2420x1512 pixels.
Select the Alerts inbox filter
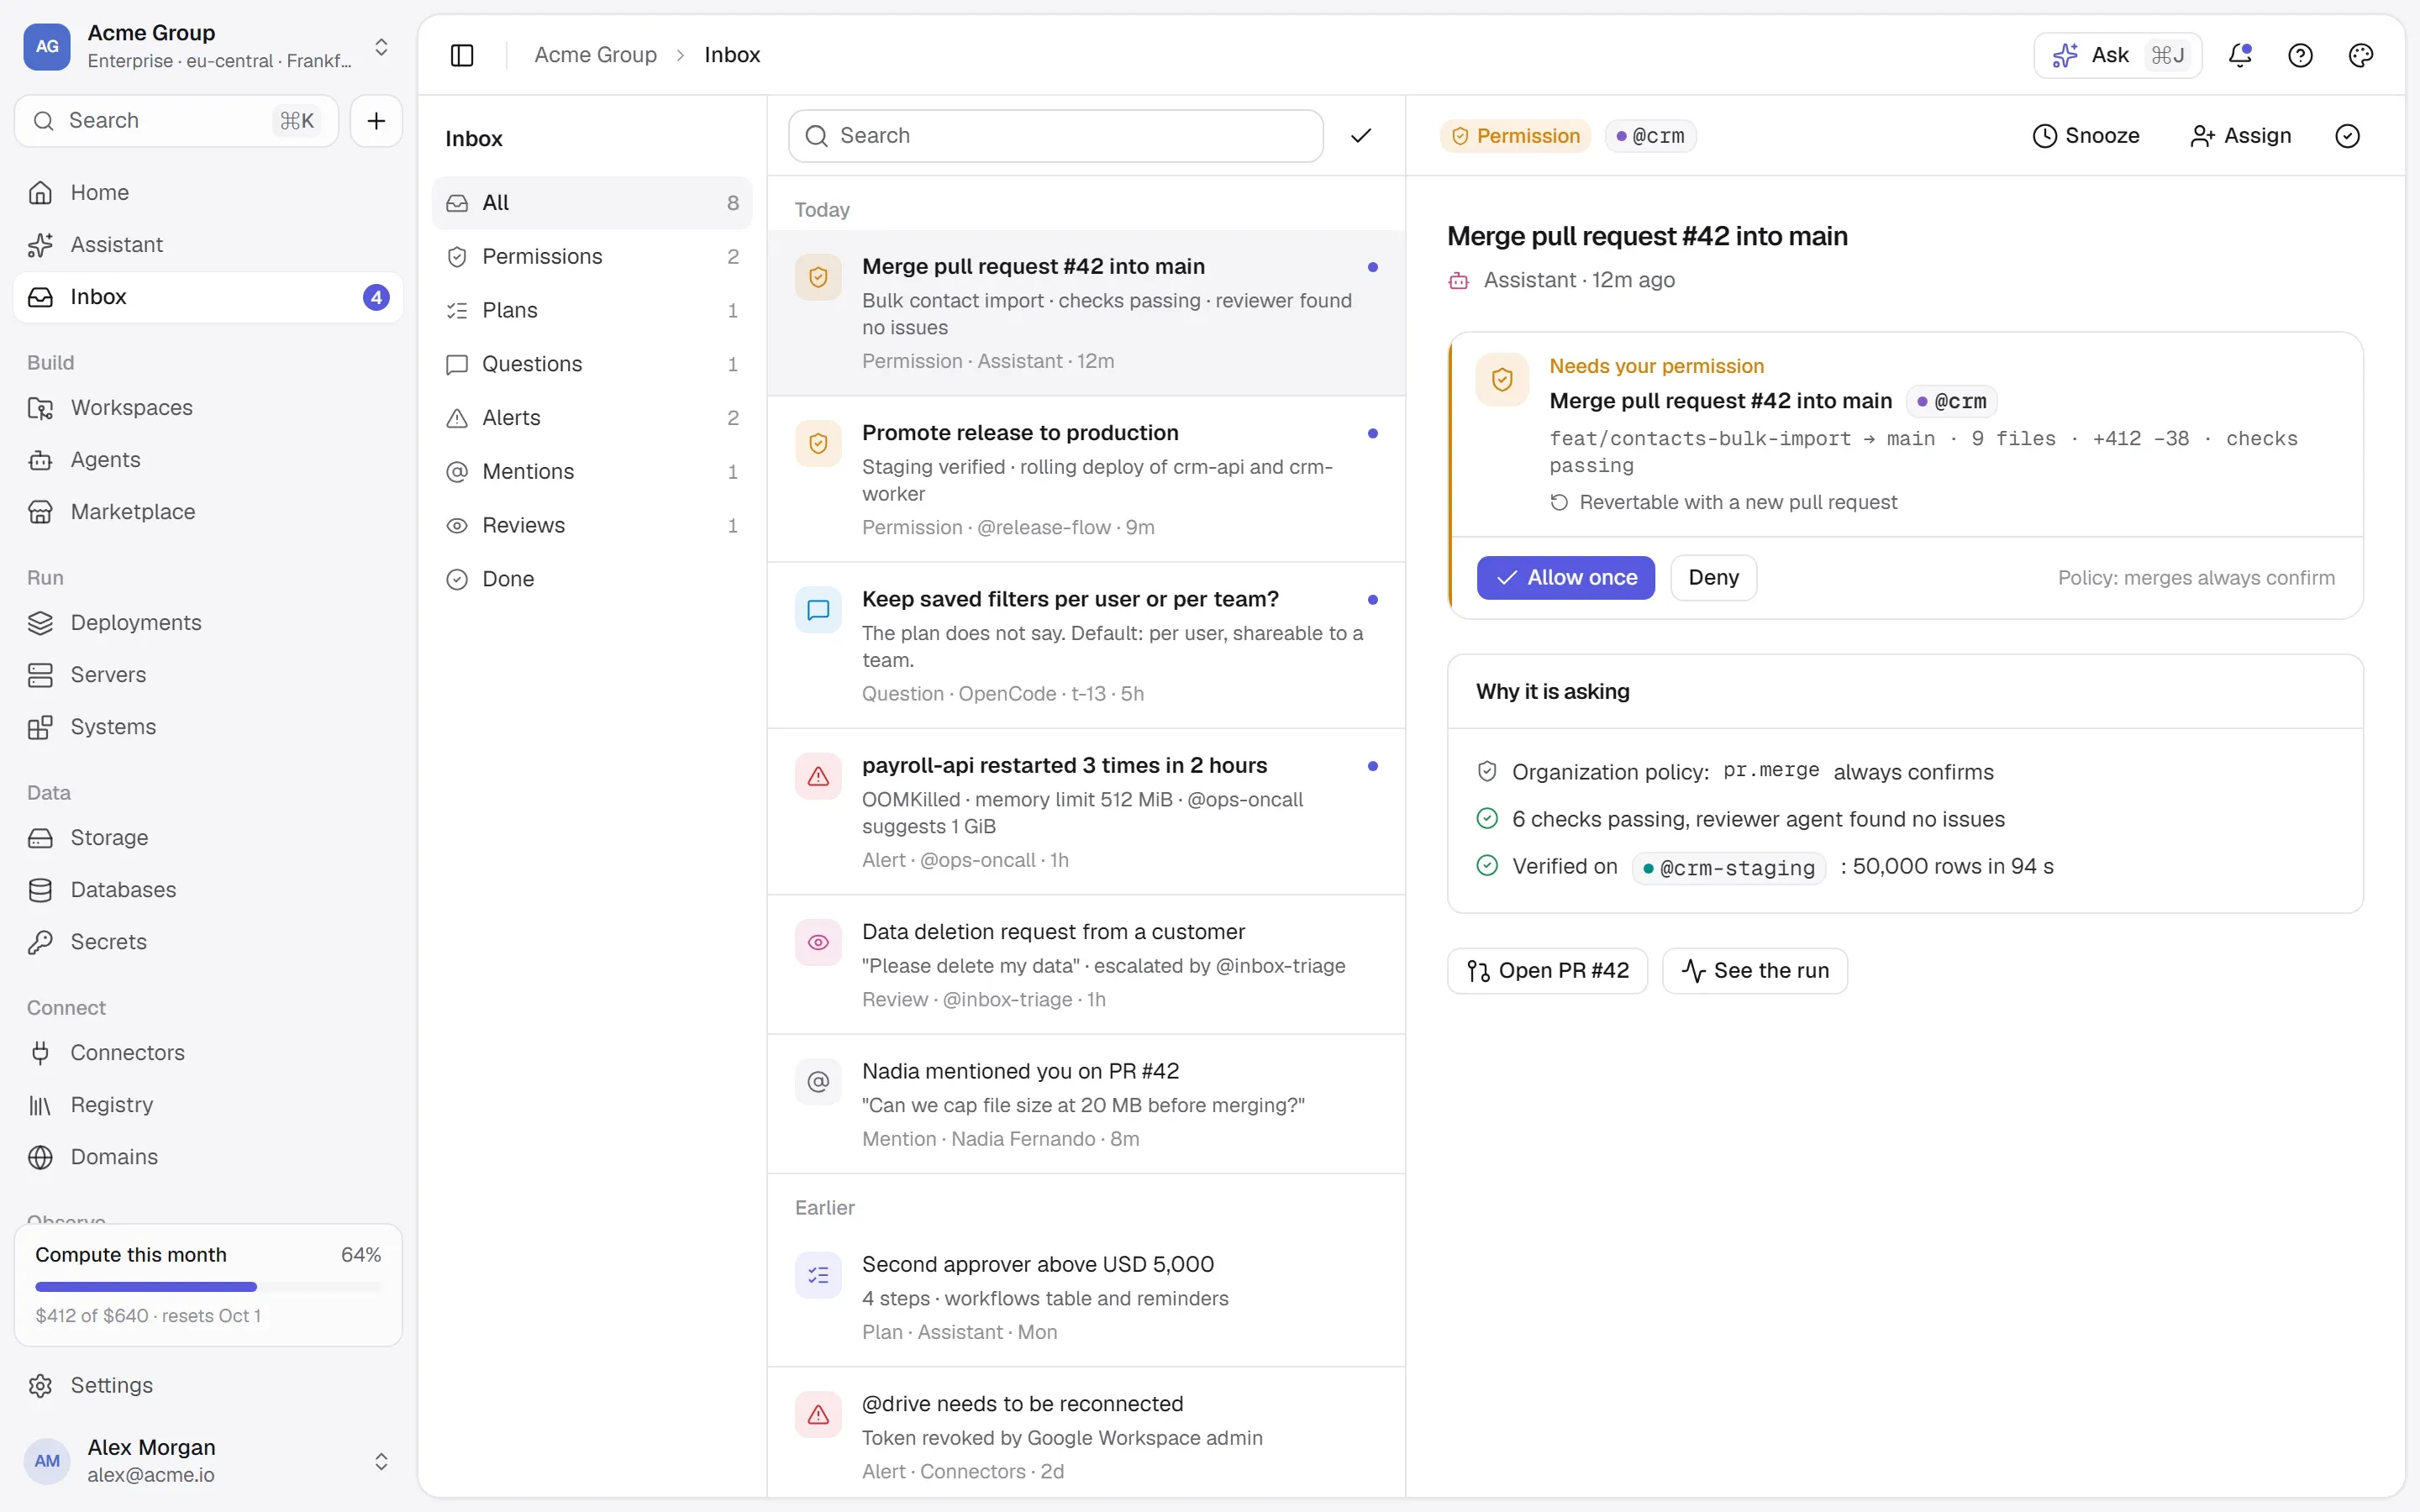coord(592,418)
